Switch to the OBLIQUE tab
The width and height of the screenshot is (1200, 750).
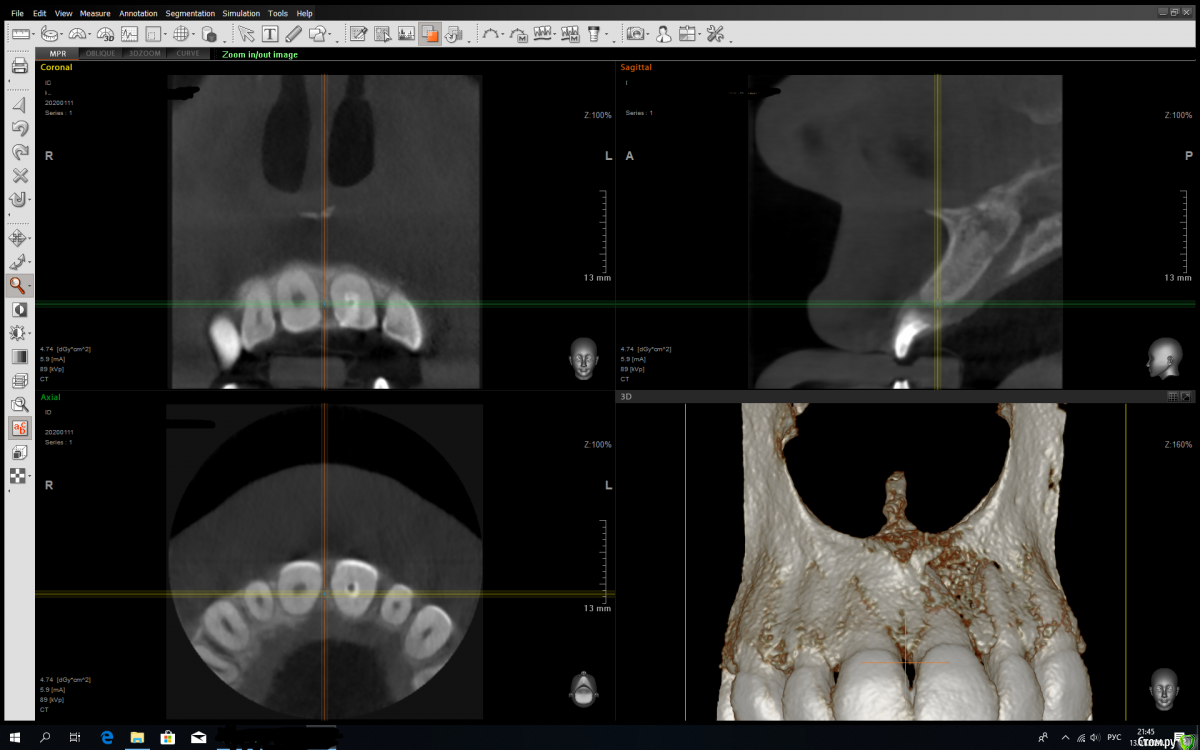pos(100,54)
